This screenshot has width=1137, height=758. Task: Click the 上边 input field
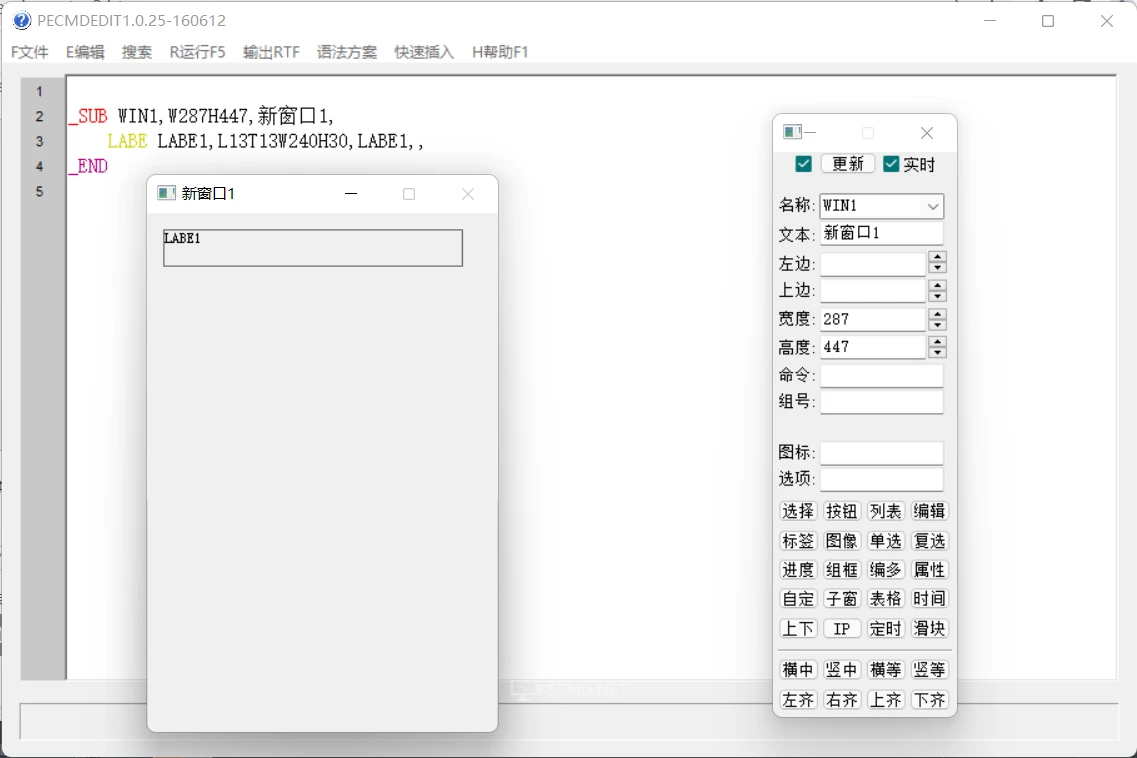[x=873, y=291]
